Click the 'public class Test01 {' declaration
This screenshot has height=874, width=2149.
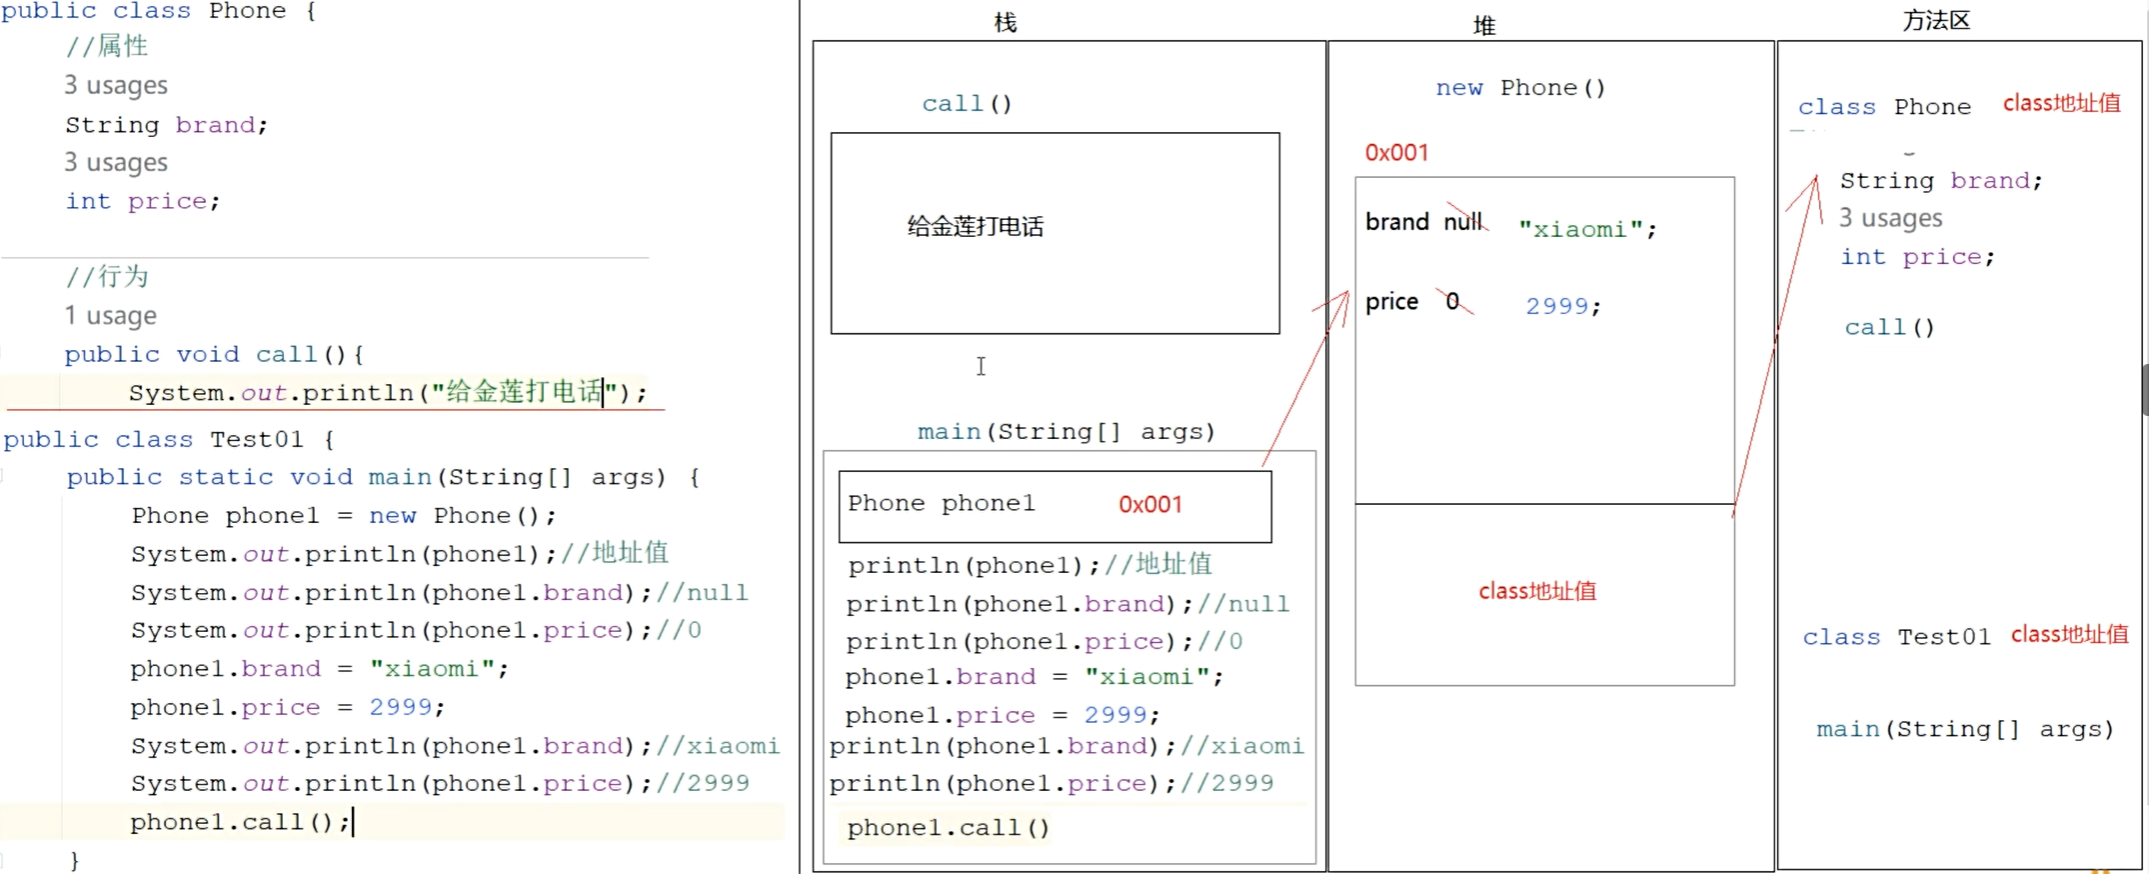[x=170, y=440]
